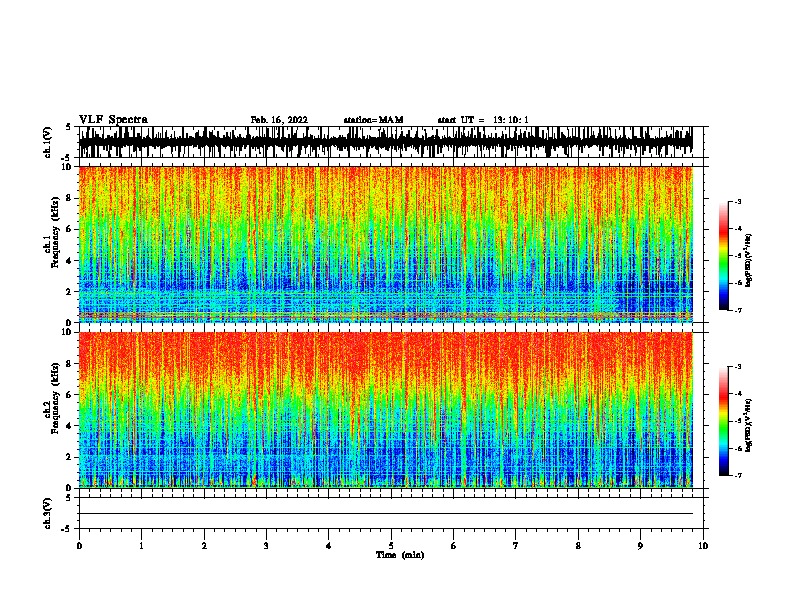Click the time axis tick label '10'
The height and width of the screenshot is (612, 792).
point(703,545)
